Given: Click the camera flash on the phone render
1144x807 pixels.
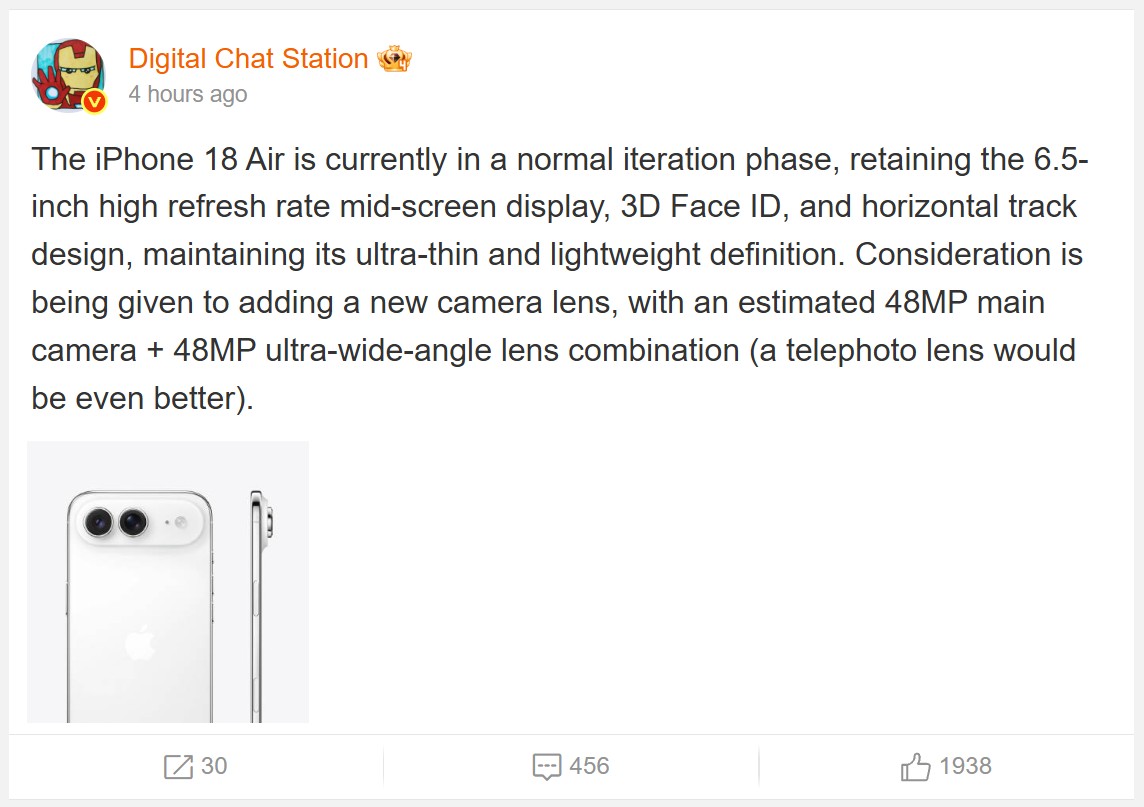Looking at the screenshot, I should (181, 522).
